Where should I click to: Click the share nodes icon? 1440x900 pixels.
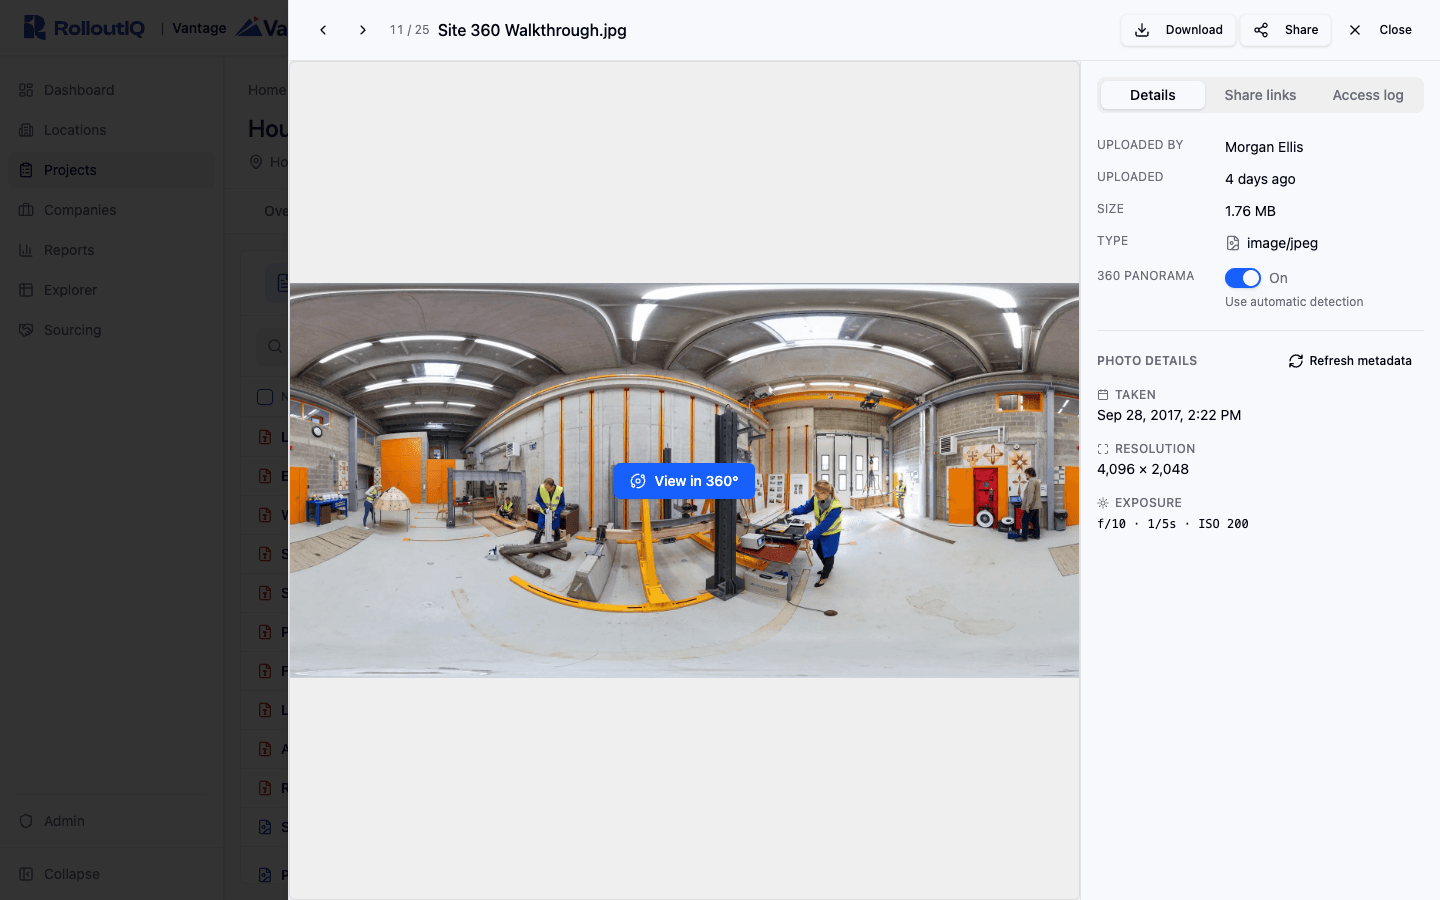click(1262, 30)
